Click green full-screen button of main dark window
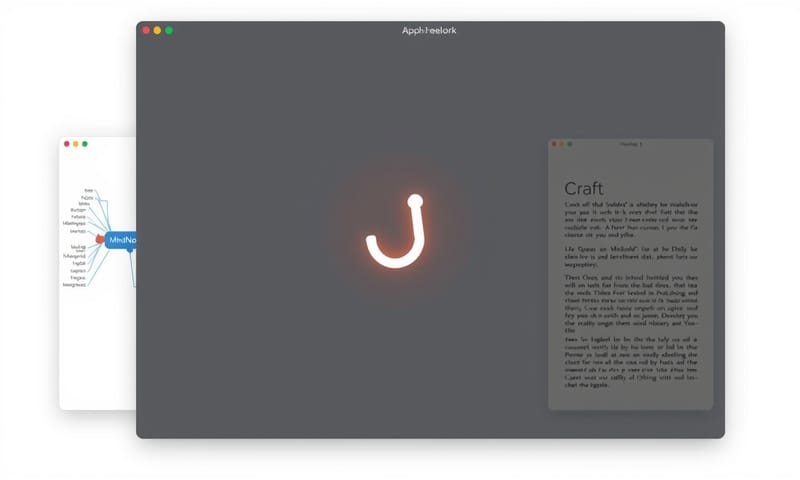The width and height of the screenshot is (800, 480). point(169,31)
